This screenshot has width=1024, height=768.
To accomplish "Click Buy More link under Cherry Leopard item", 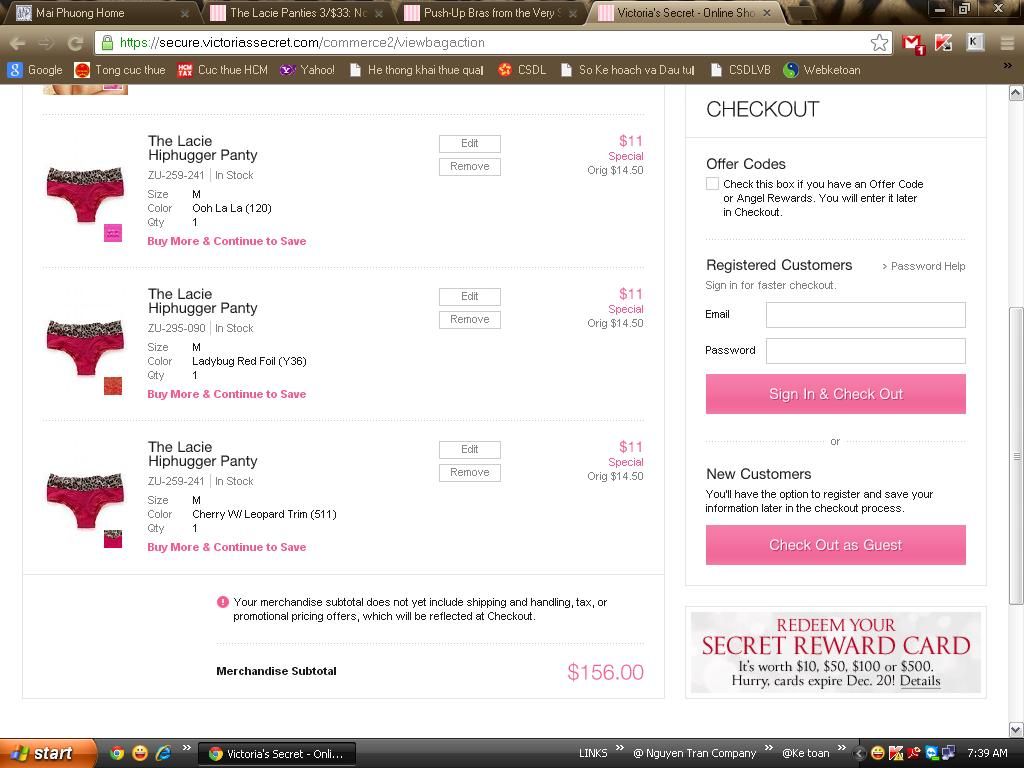I will click(x=227, y=547).
